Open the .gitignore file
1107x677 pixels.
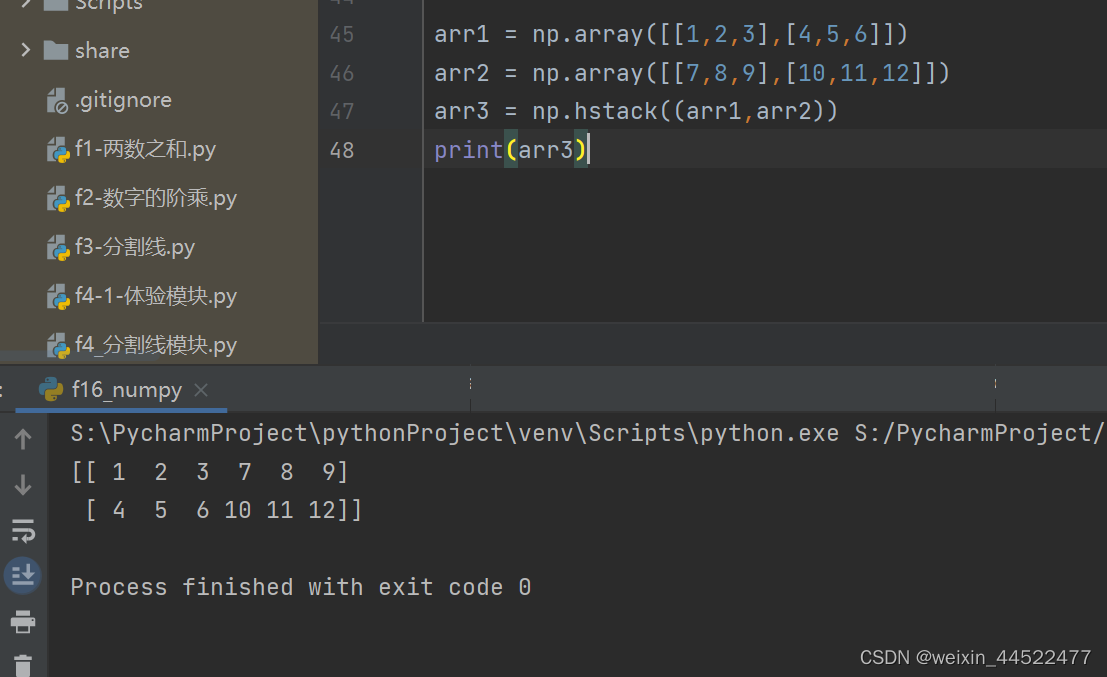coord(123,100)
